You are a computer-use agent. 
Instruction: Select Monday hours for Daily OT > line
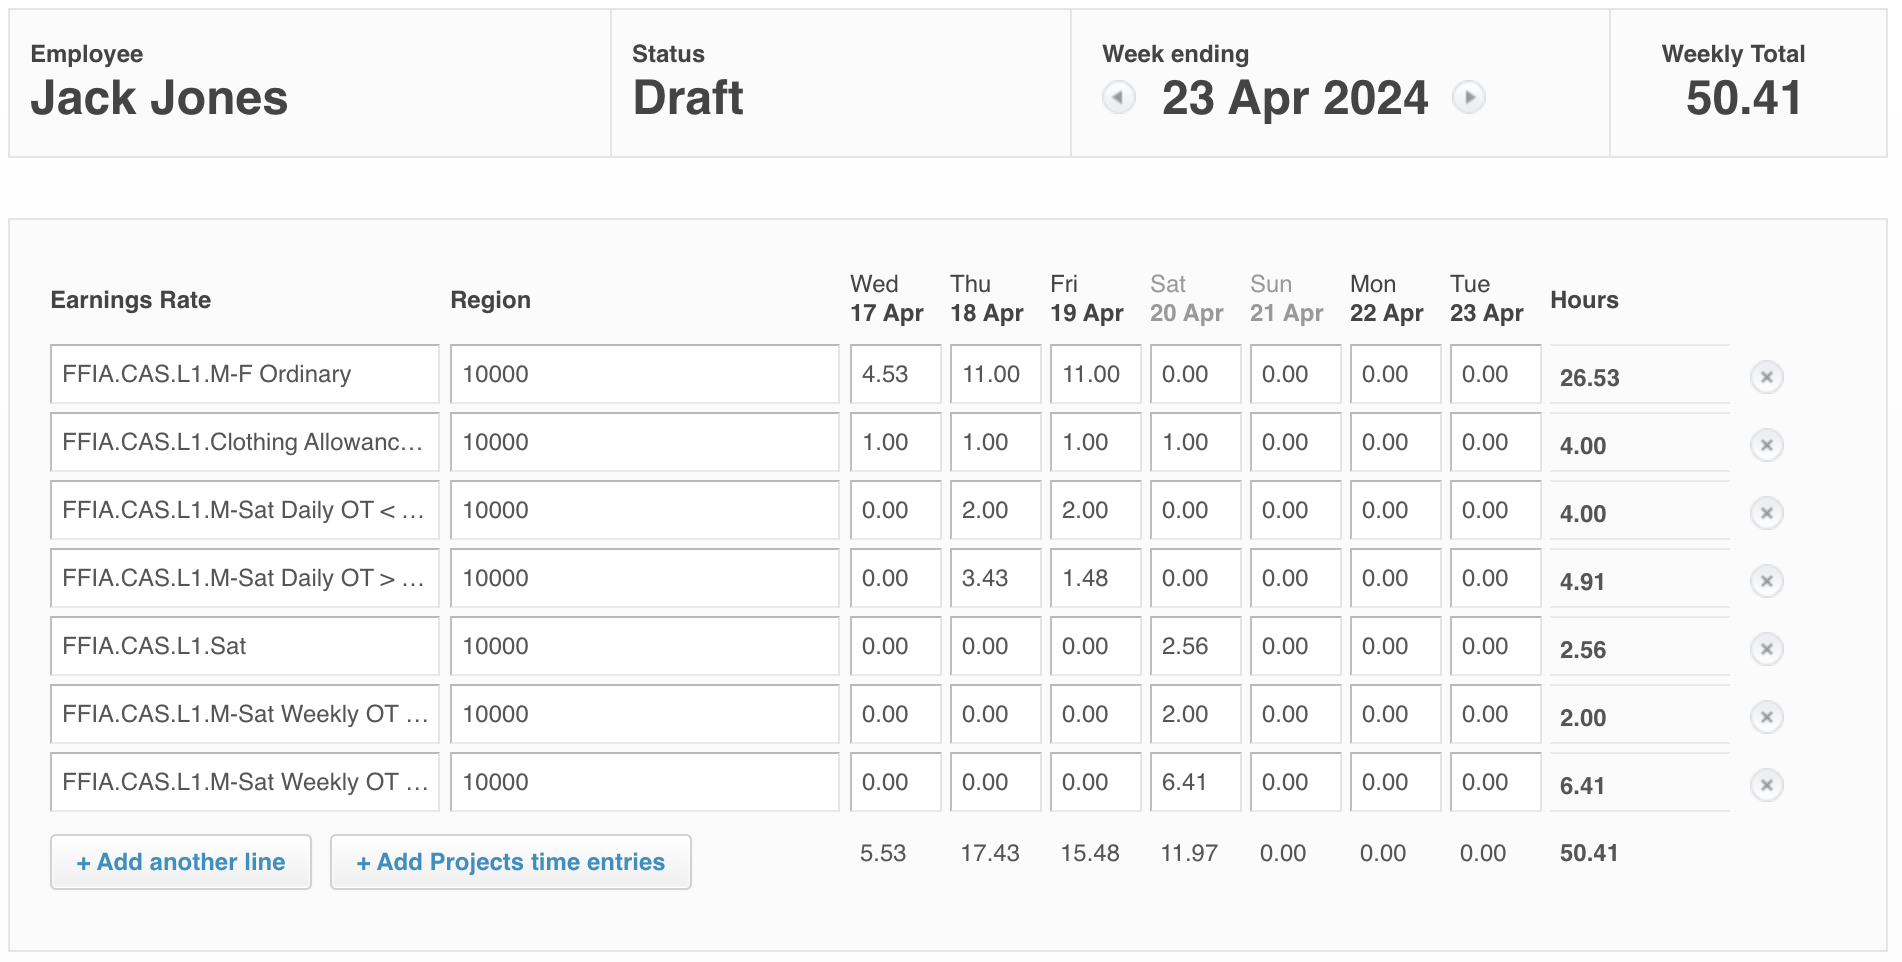(x=1396, y=578)
